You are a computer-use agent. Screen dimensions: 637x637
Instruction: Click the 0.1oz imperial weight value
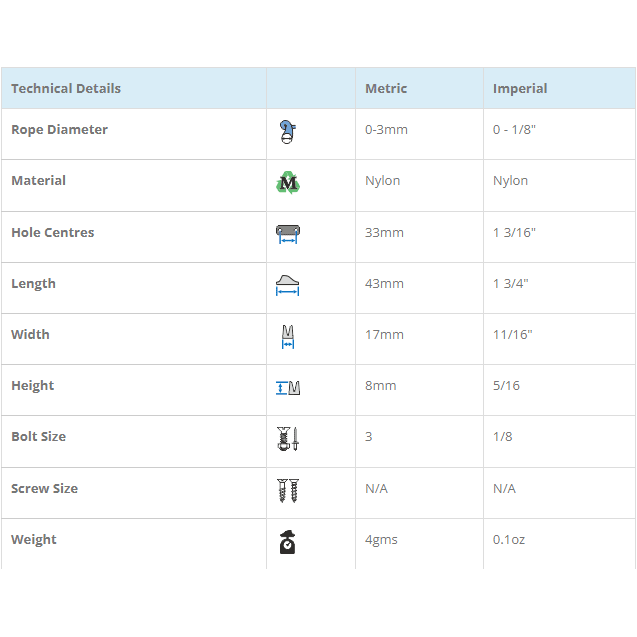509,540
